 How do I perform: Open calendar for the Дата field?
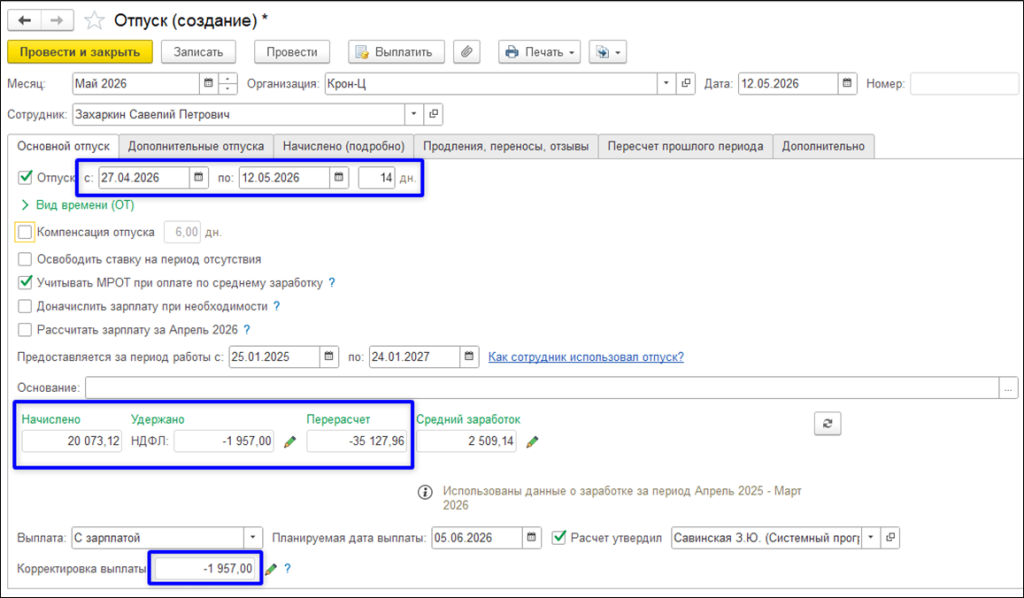(847, 84)
